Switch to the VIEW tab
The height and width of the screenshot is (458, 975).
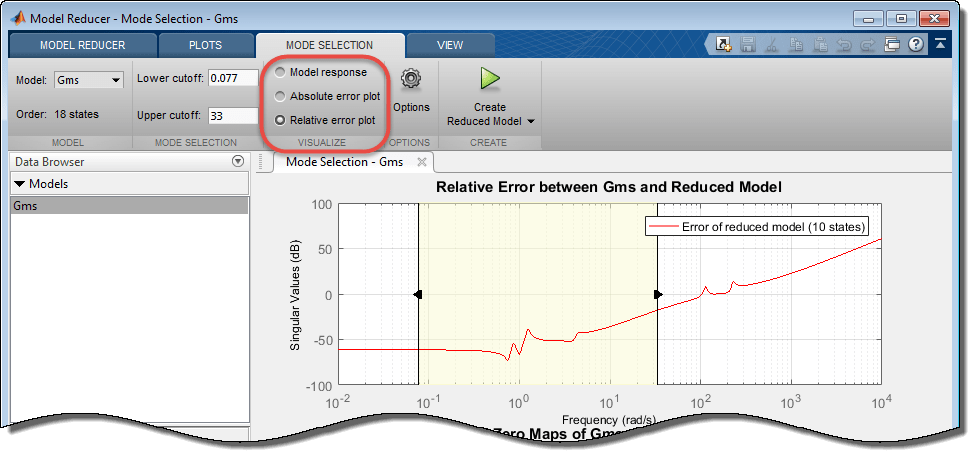[x=450, y=45]
